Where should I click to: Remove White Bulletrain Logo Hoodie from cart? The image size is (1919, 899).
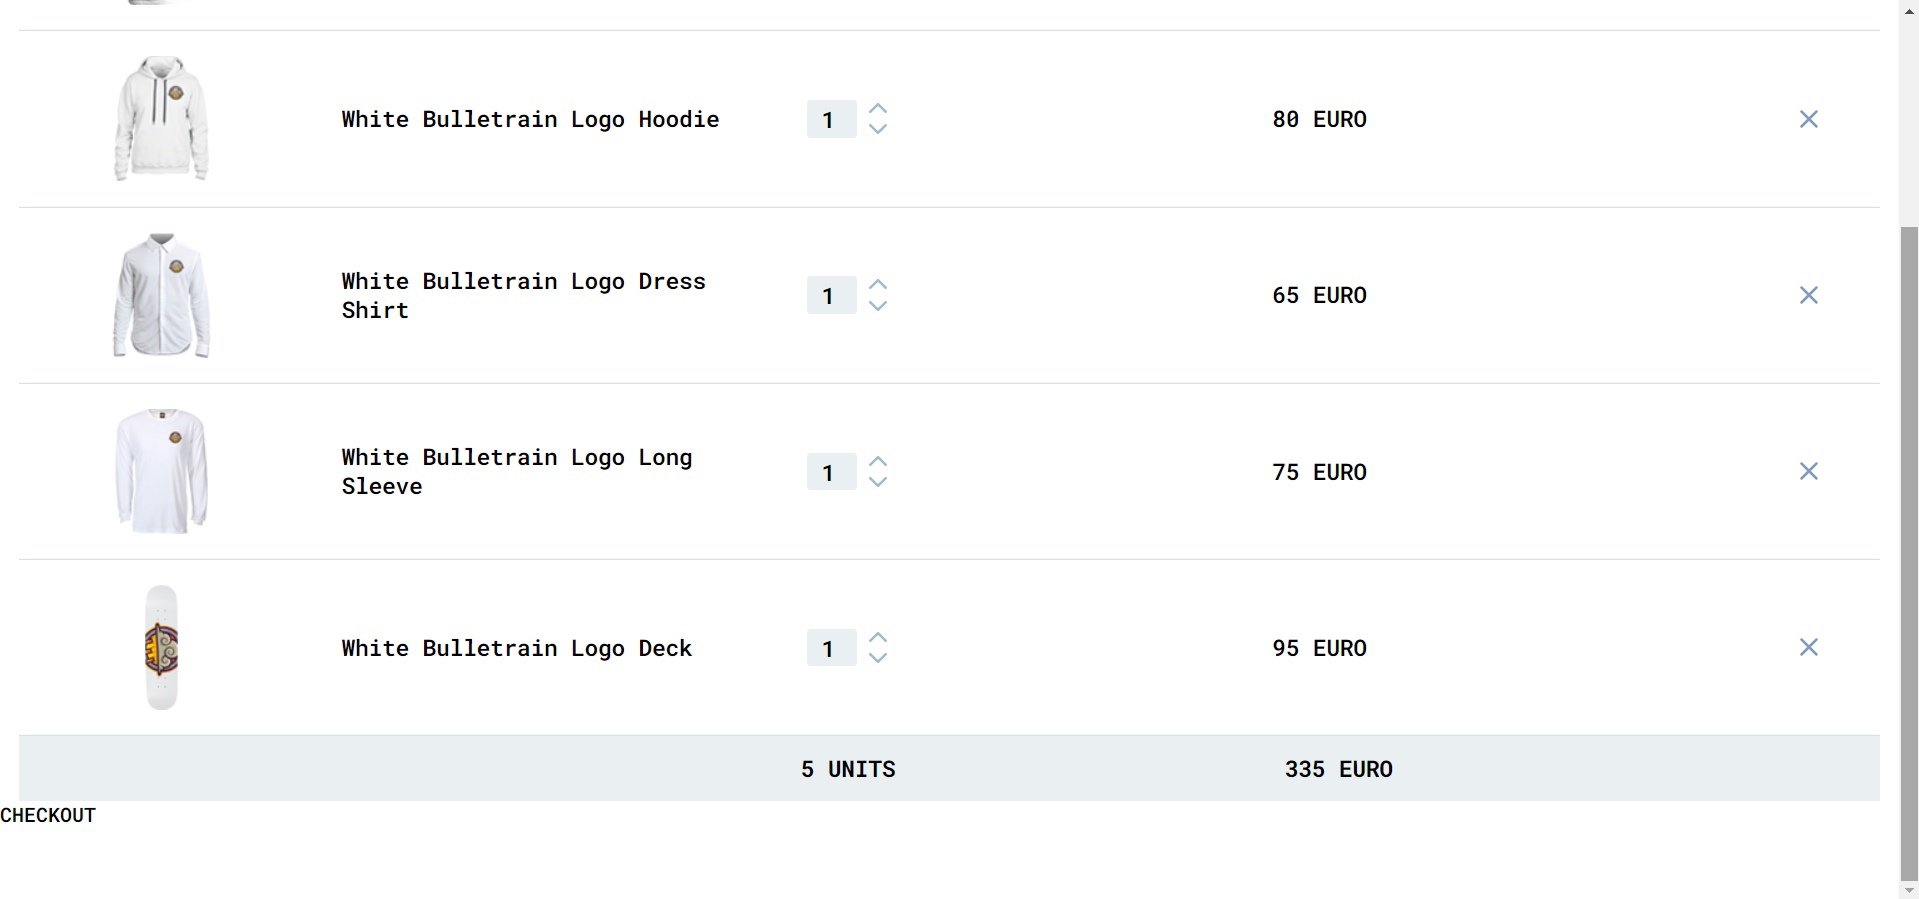pos(1808,119)
